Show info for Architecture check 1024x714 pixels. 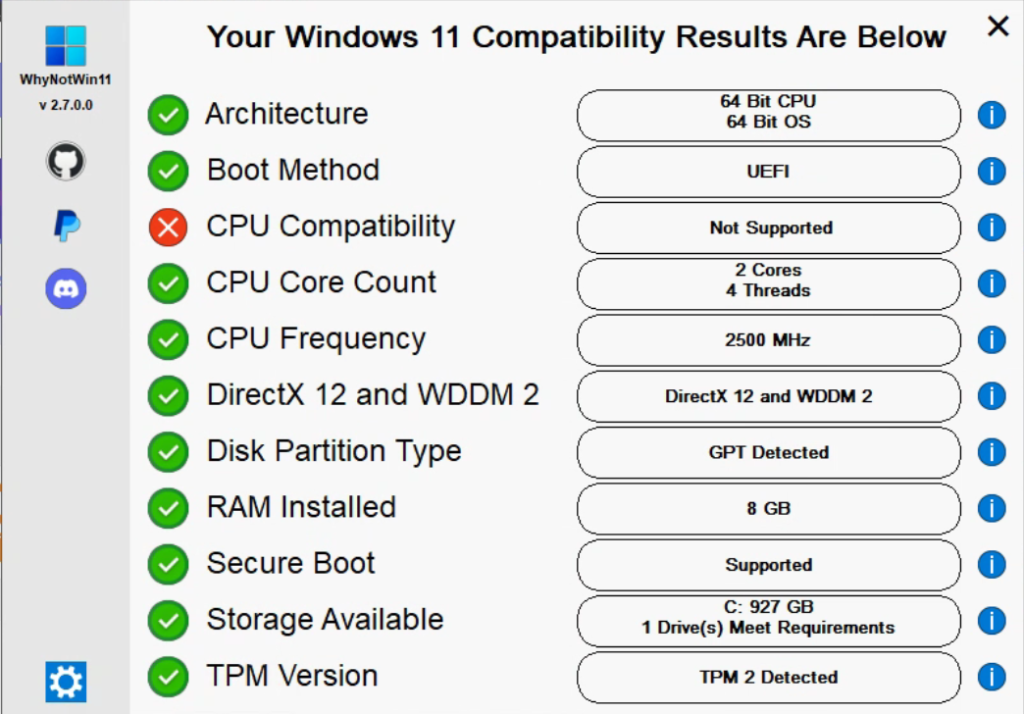991,115
